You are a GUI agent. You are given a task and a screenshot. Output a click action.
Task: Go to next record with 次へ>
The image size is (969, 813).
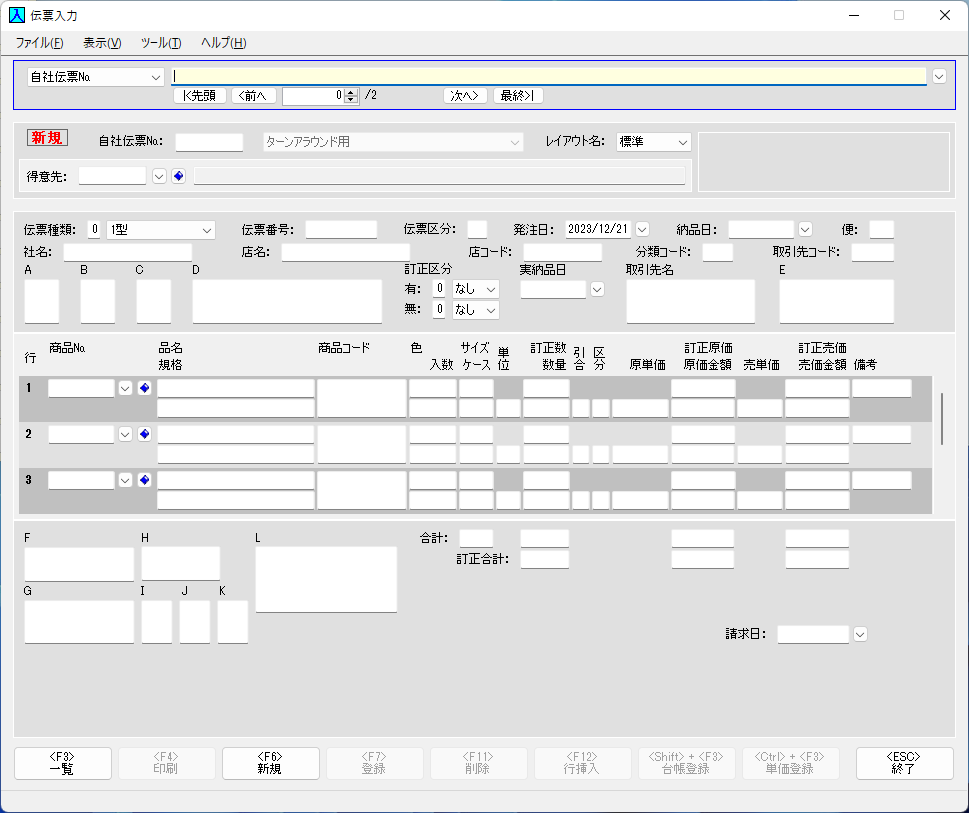tap(465, 96)
